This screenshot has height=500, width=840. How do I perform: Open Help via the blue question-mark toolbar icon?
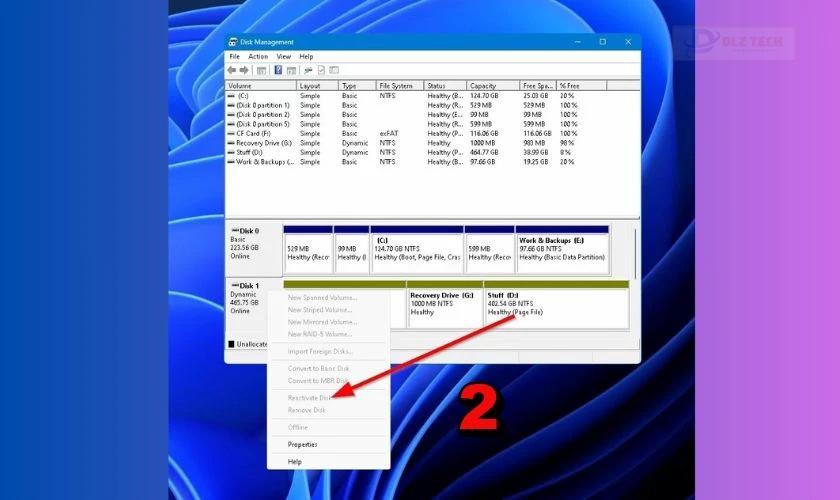[278, 70]
